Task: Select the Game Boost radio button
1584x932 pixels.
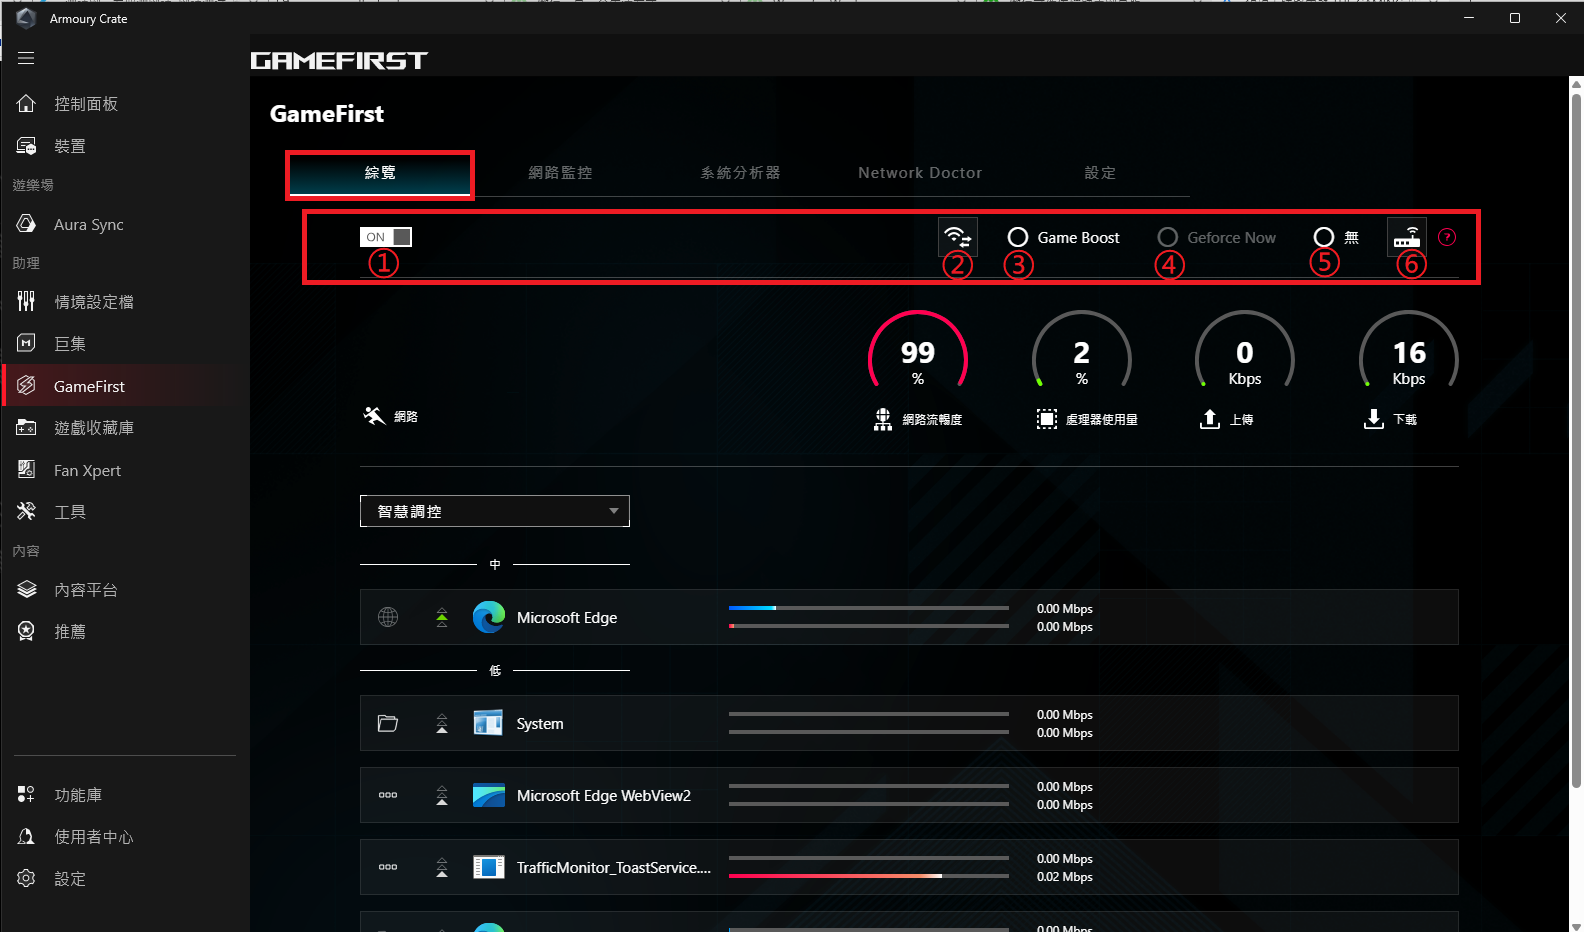Action: (1018, 237)
